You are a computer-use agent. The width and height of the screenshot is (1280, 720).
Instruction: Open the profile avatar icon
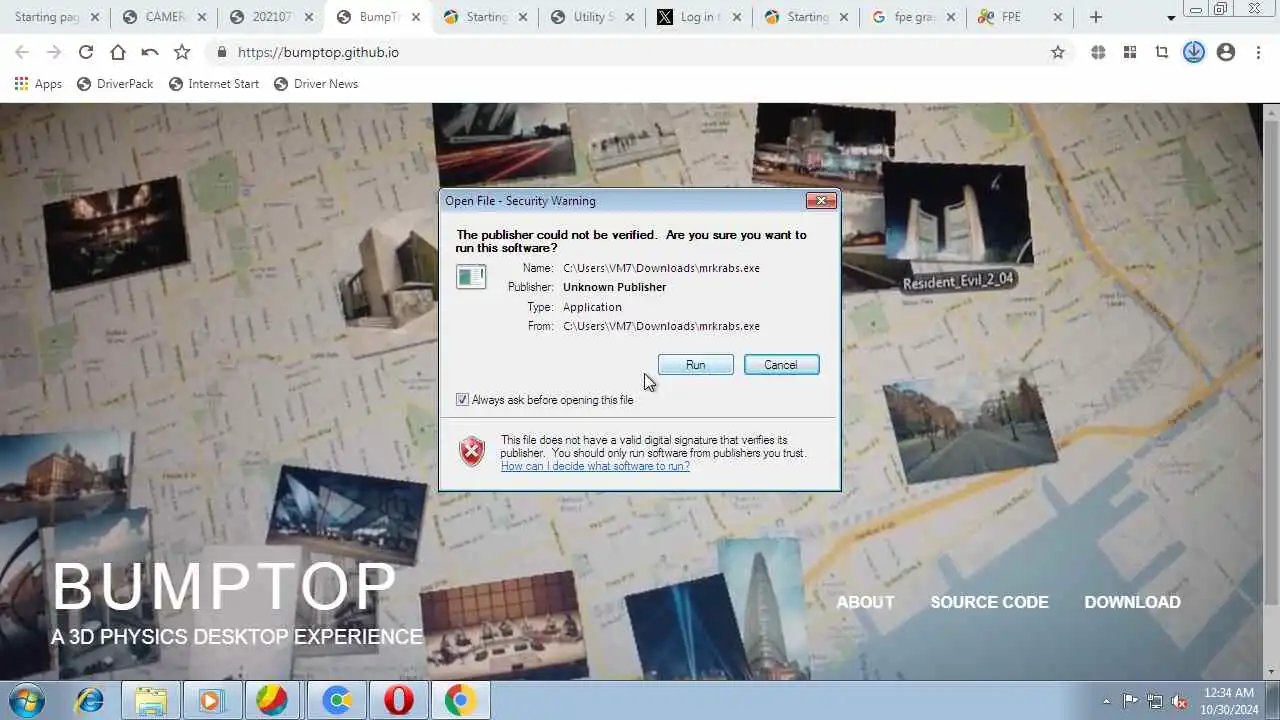tap(1226, 52)
